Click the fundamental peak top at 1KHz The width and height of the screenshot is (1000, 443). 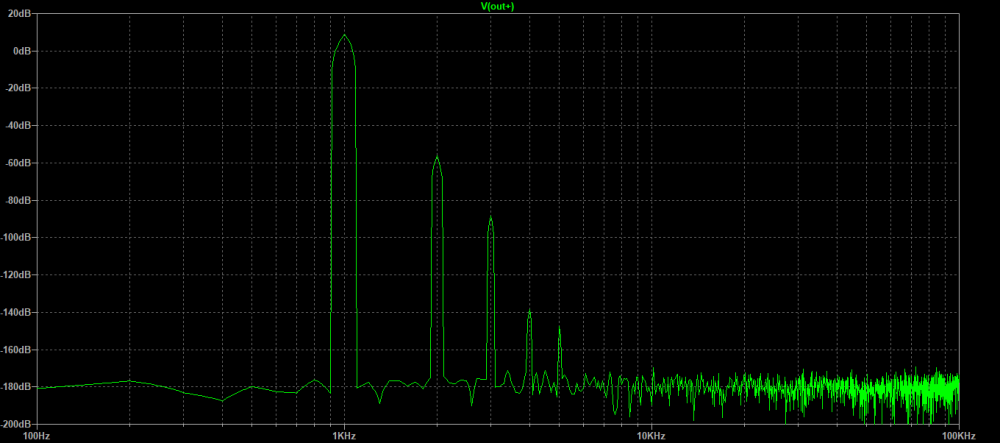(344, 34)
